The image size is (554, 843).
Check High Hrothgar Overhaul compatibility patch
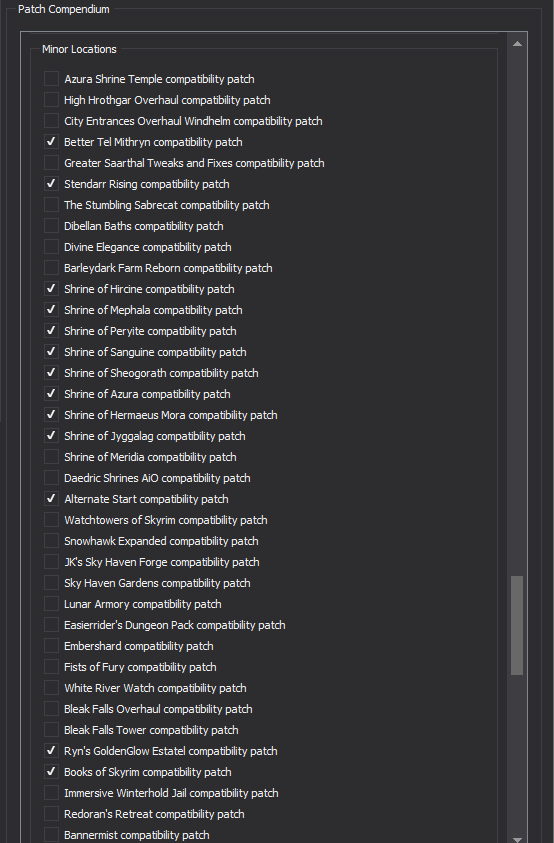(x=51, y=99)
